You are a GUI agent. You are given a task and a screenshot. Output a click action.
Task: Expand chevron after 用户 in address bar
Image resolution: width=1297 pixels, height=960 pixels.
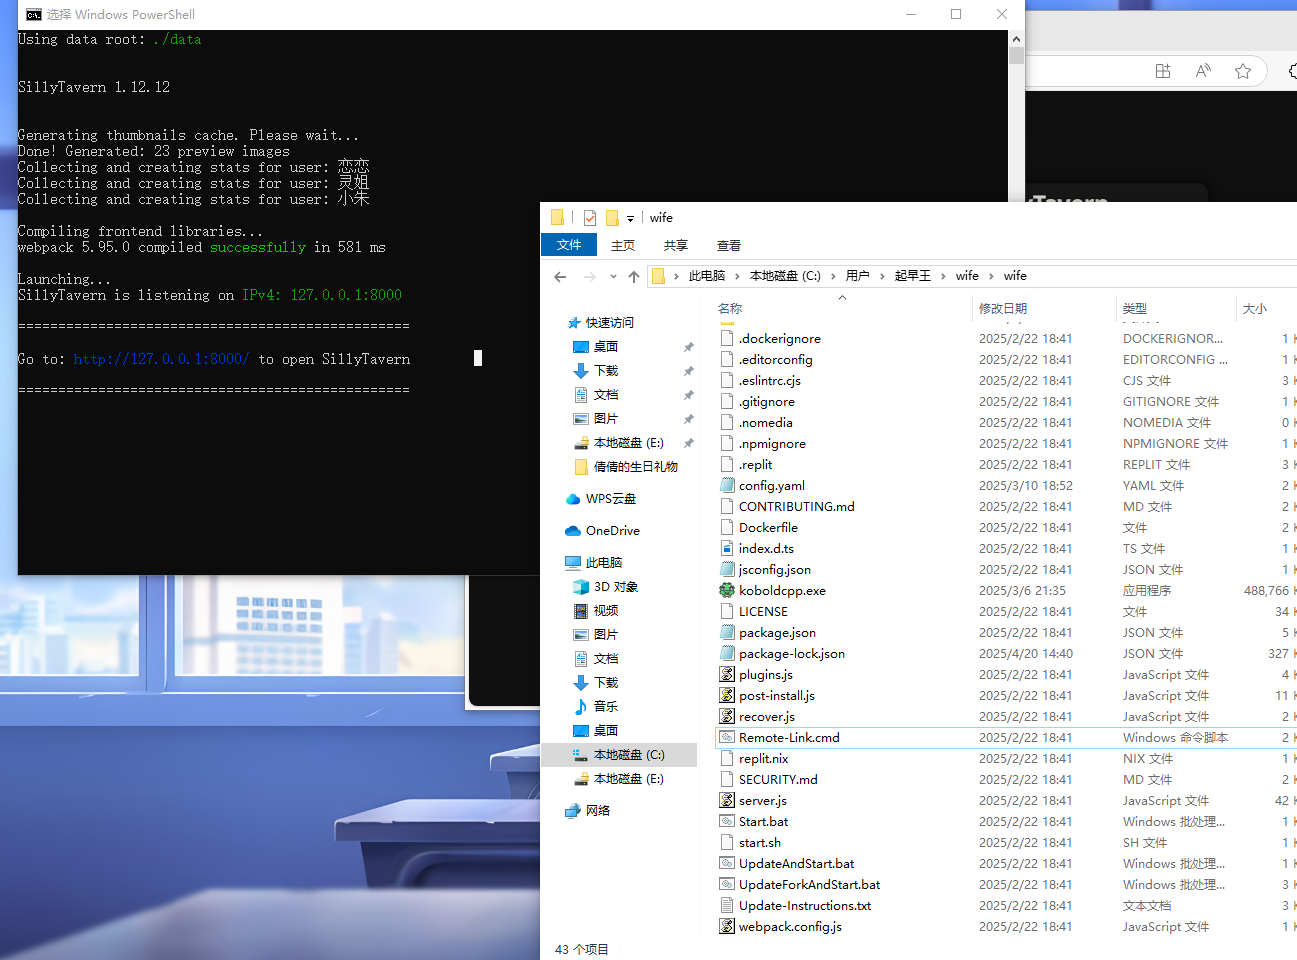tap(882, 276)
